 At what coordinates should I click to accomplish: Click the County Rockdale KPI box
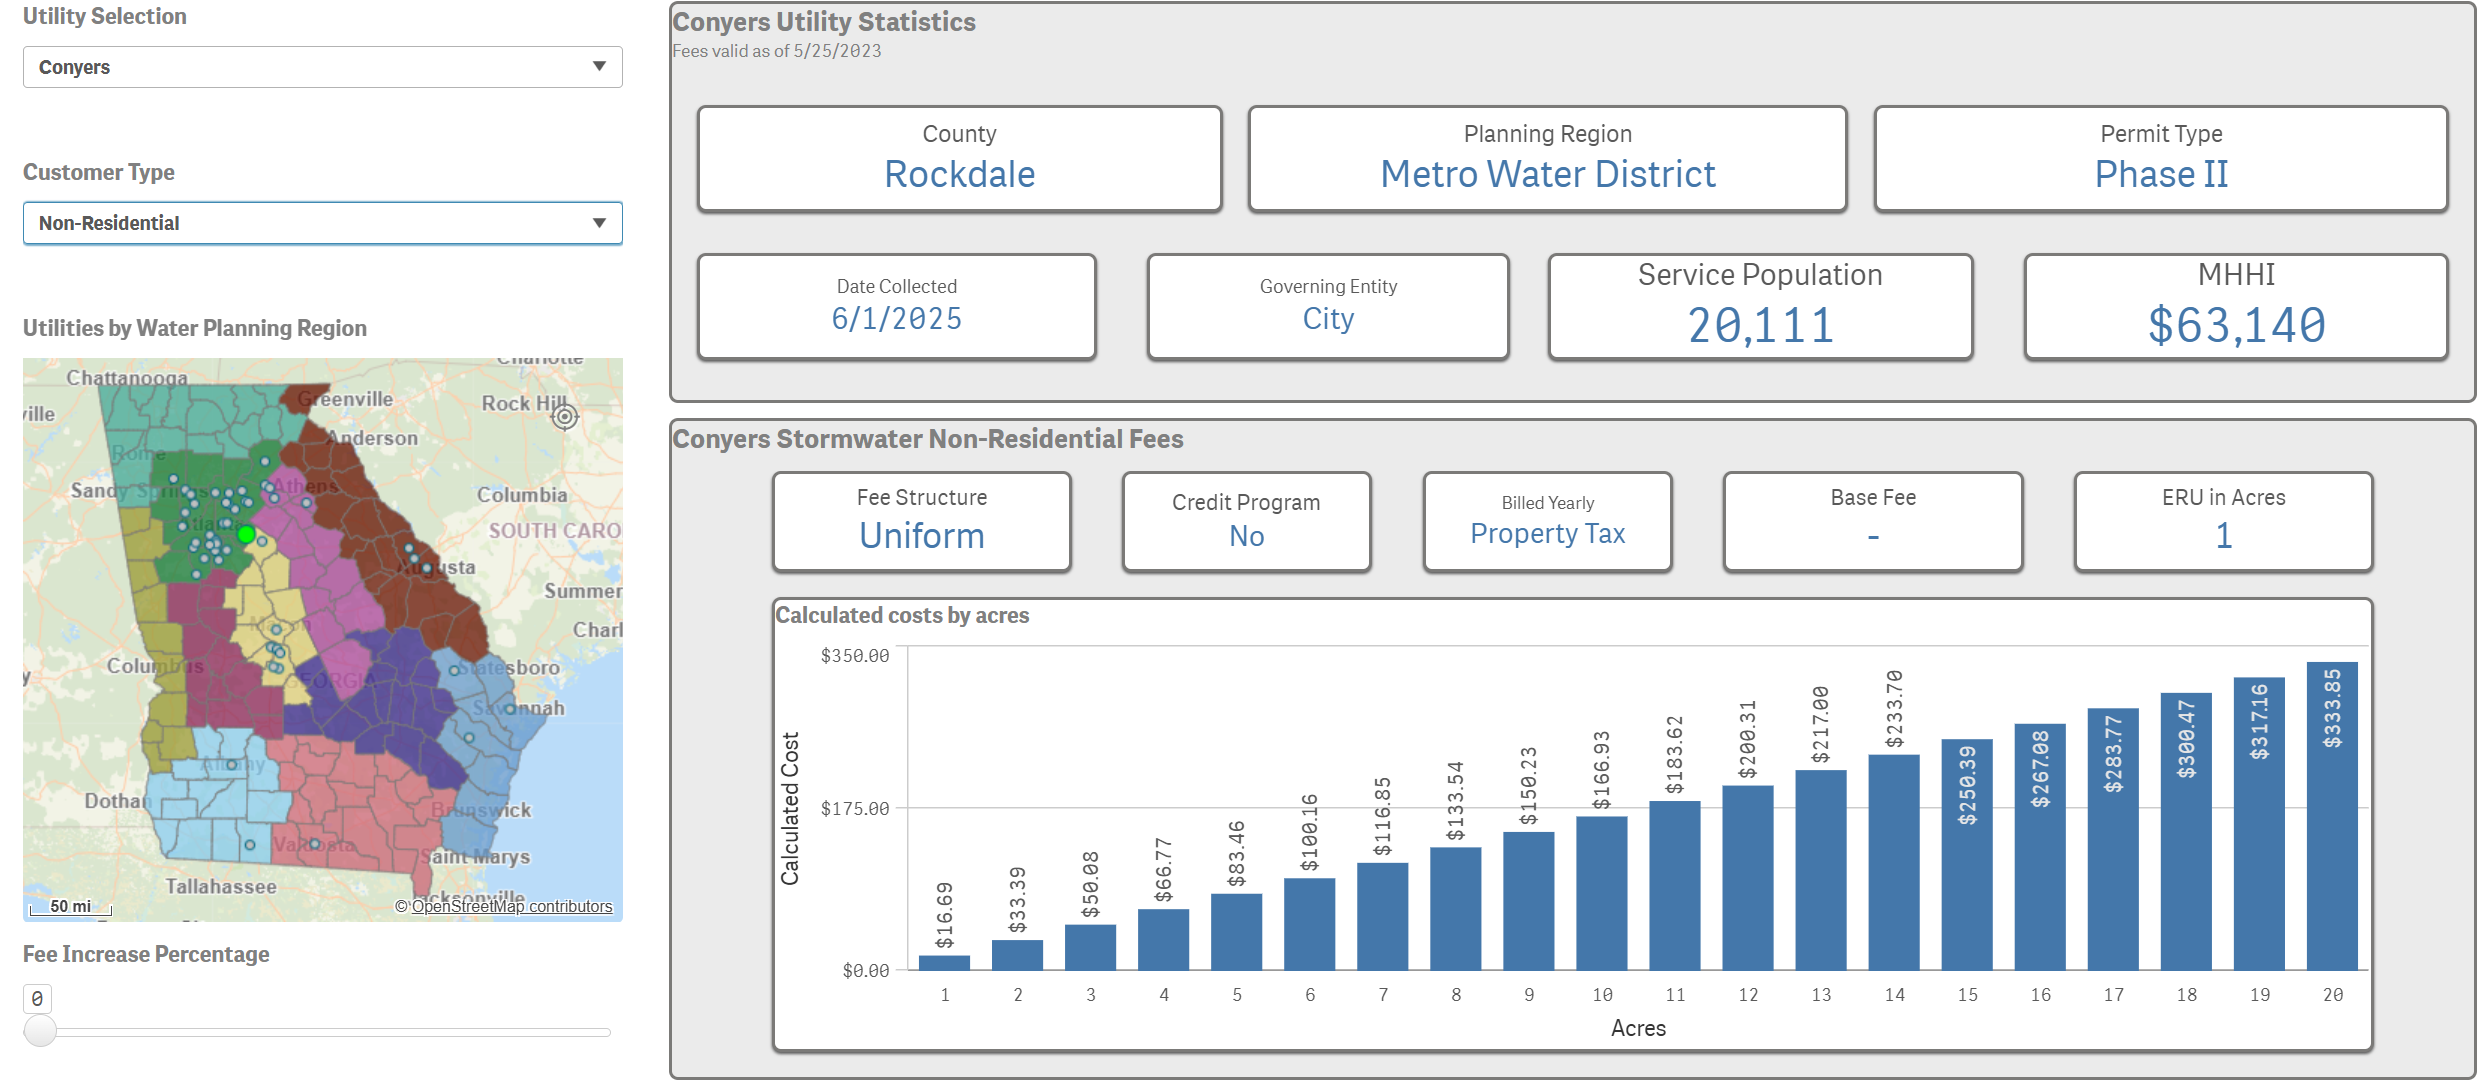tap(959, 158)
